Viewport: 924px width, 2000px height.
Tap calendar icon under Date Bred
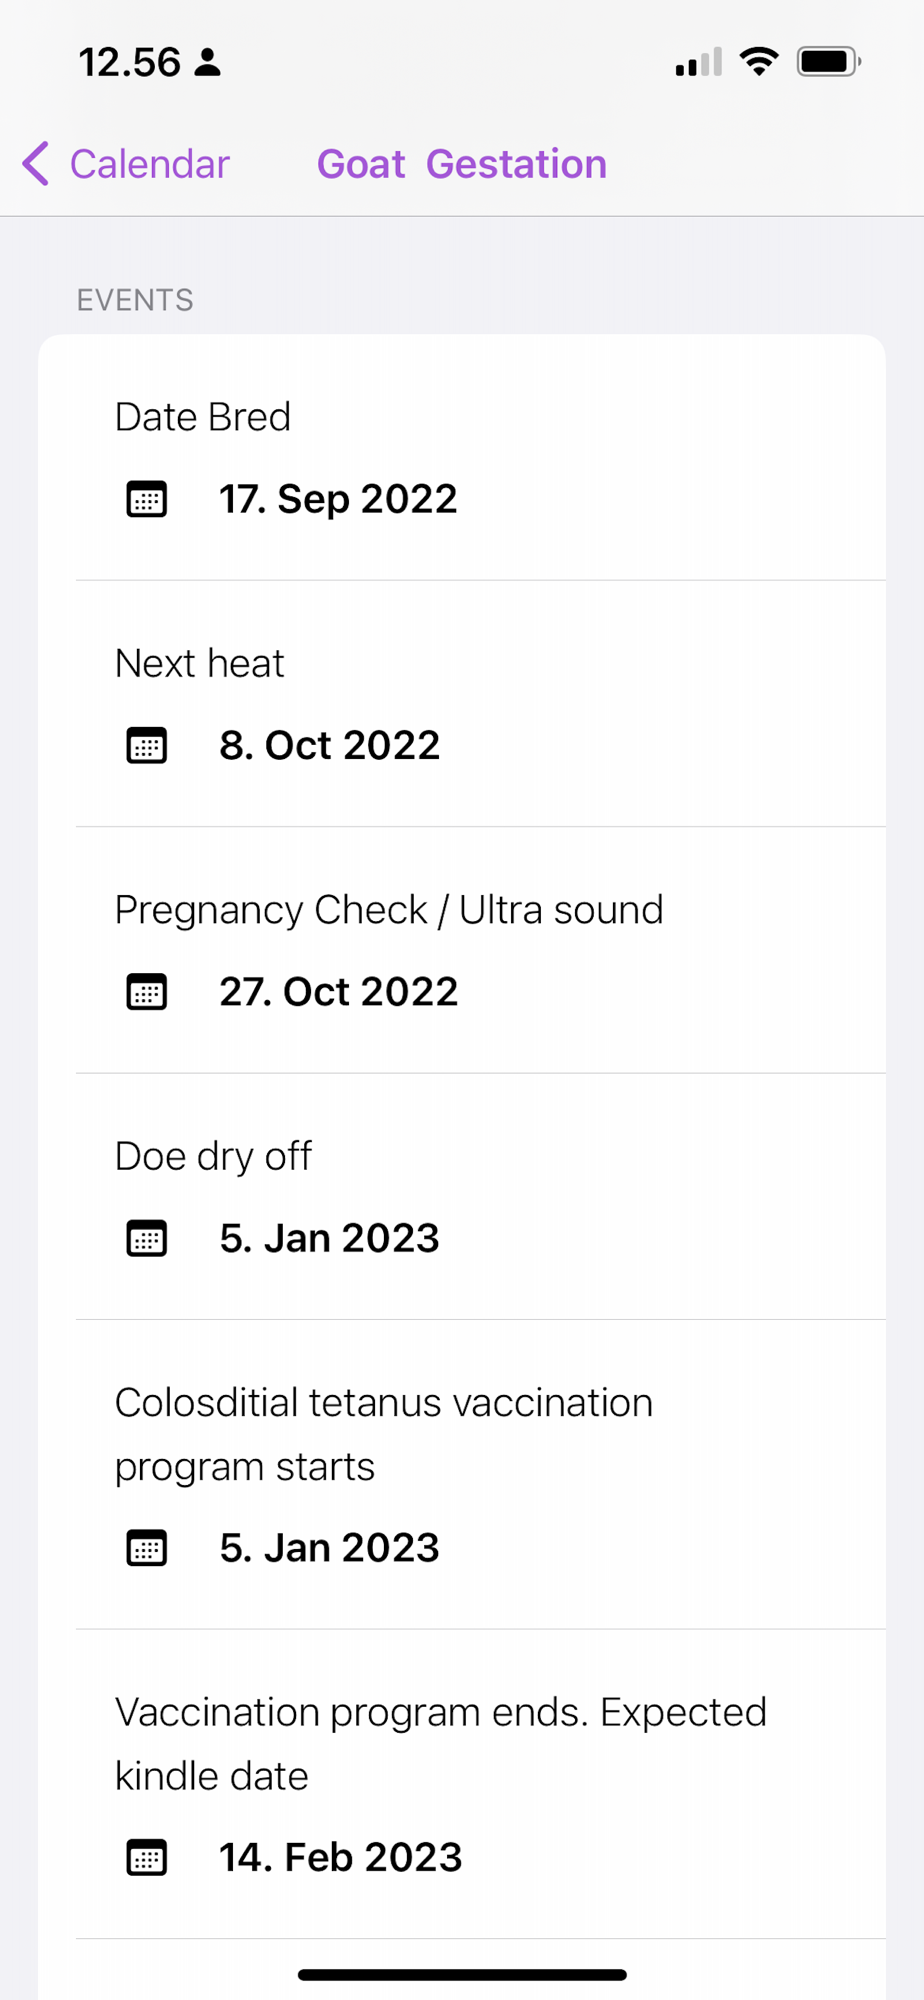(147, 499)
